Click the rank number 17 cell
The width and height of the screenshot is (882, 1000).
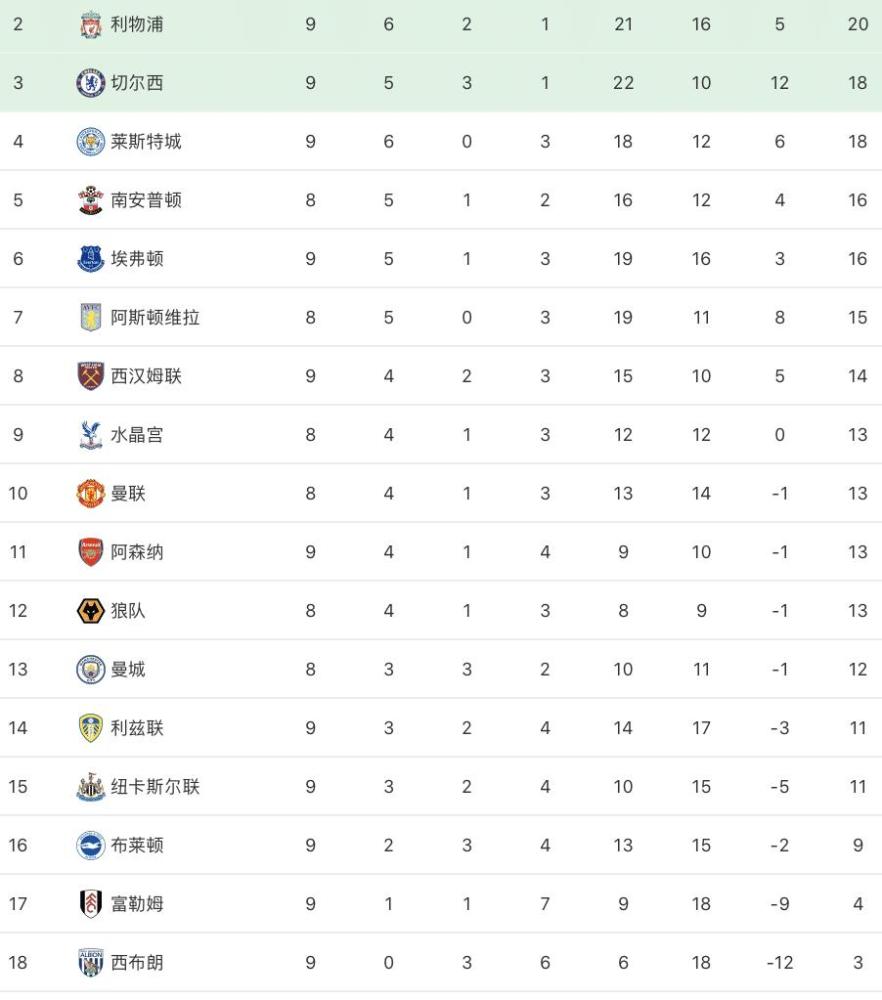pos(18,904)
